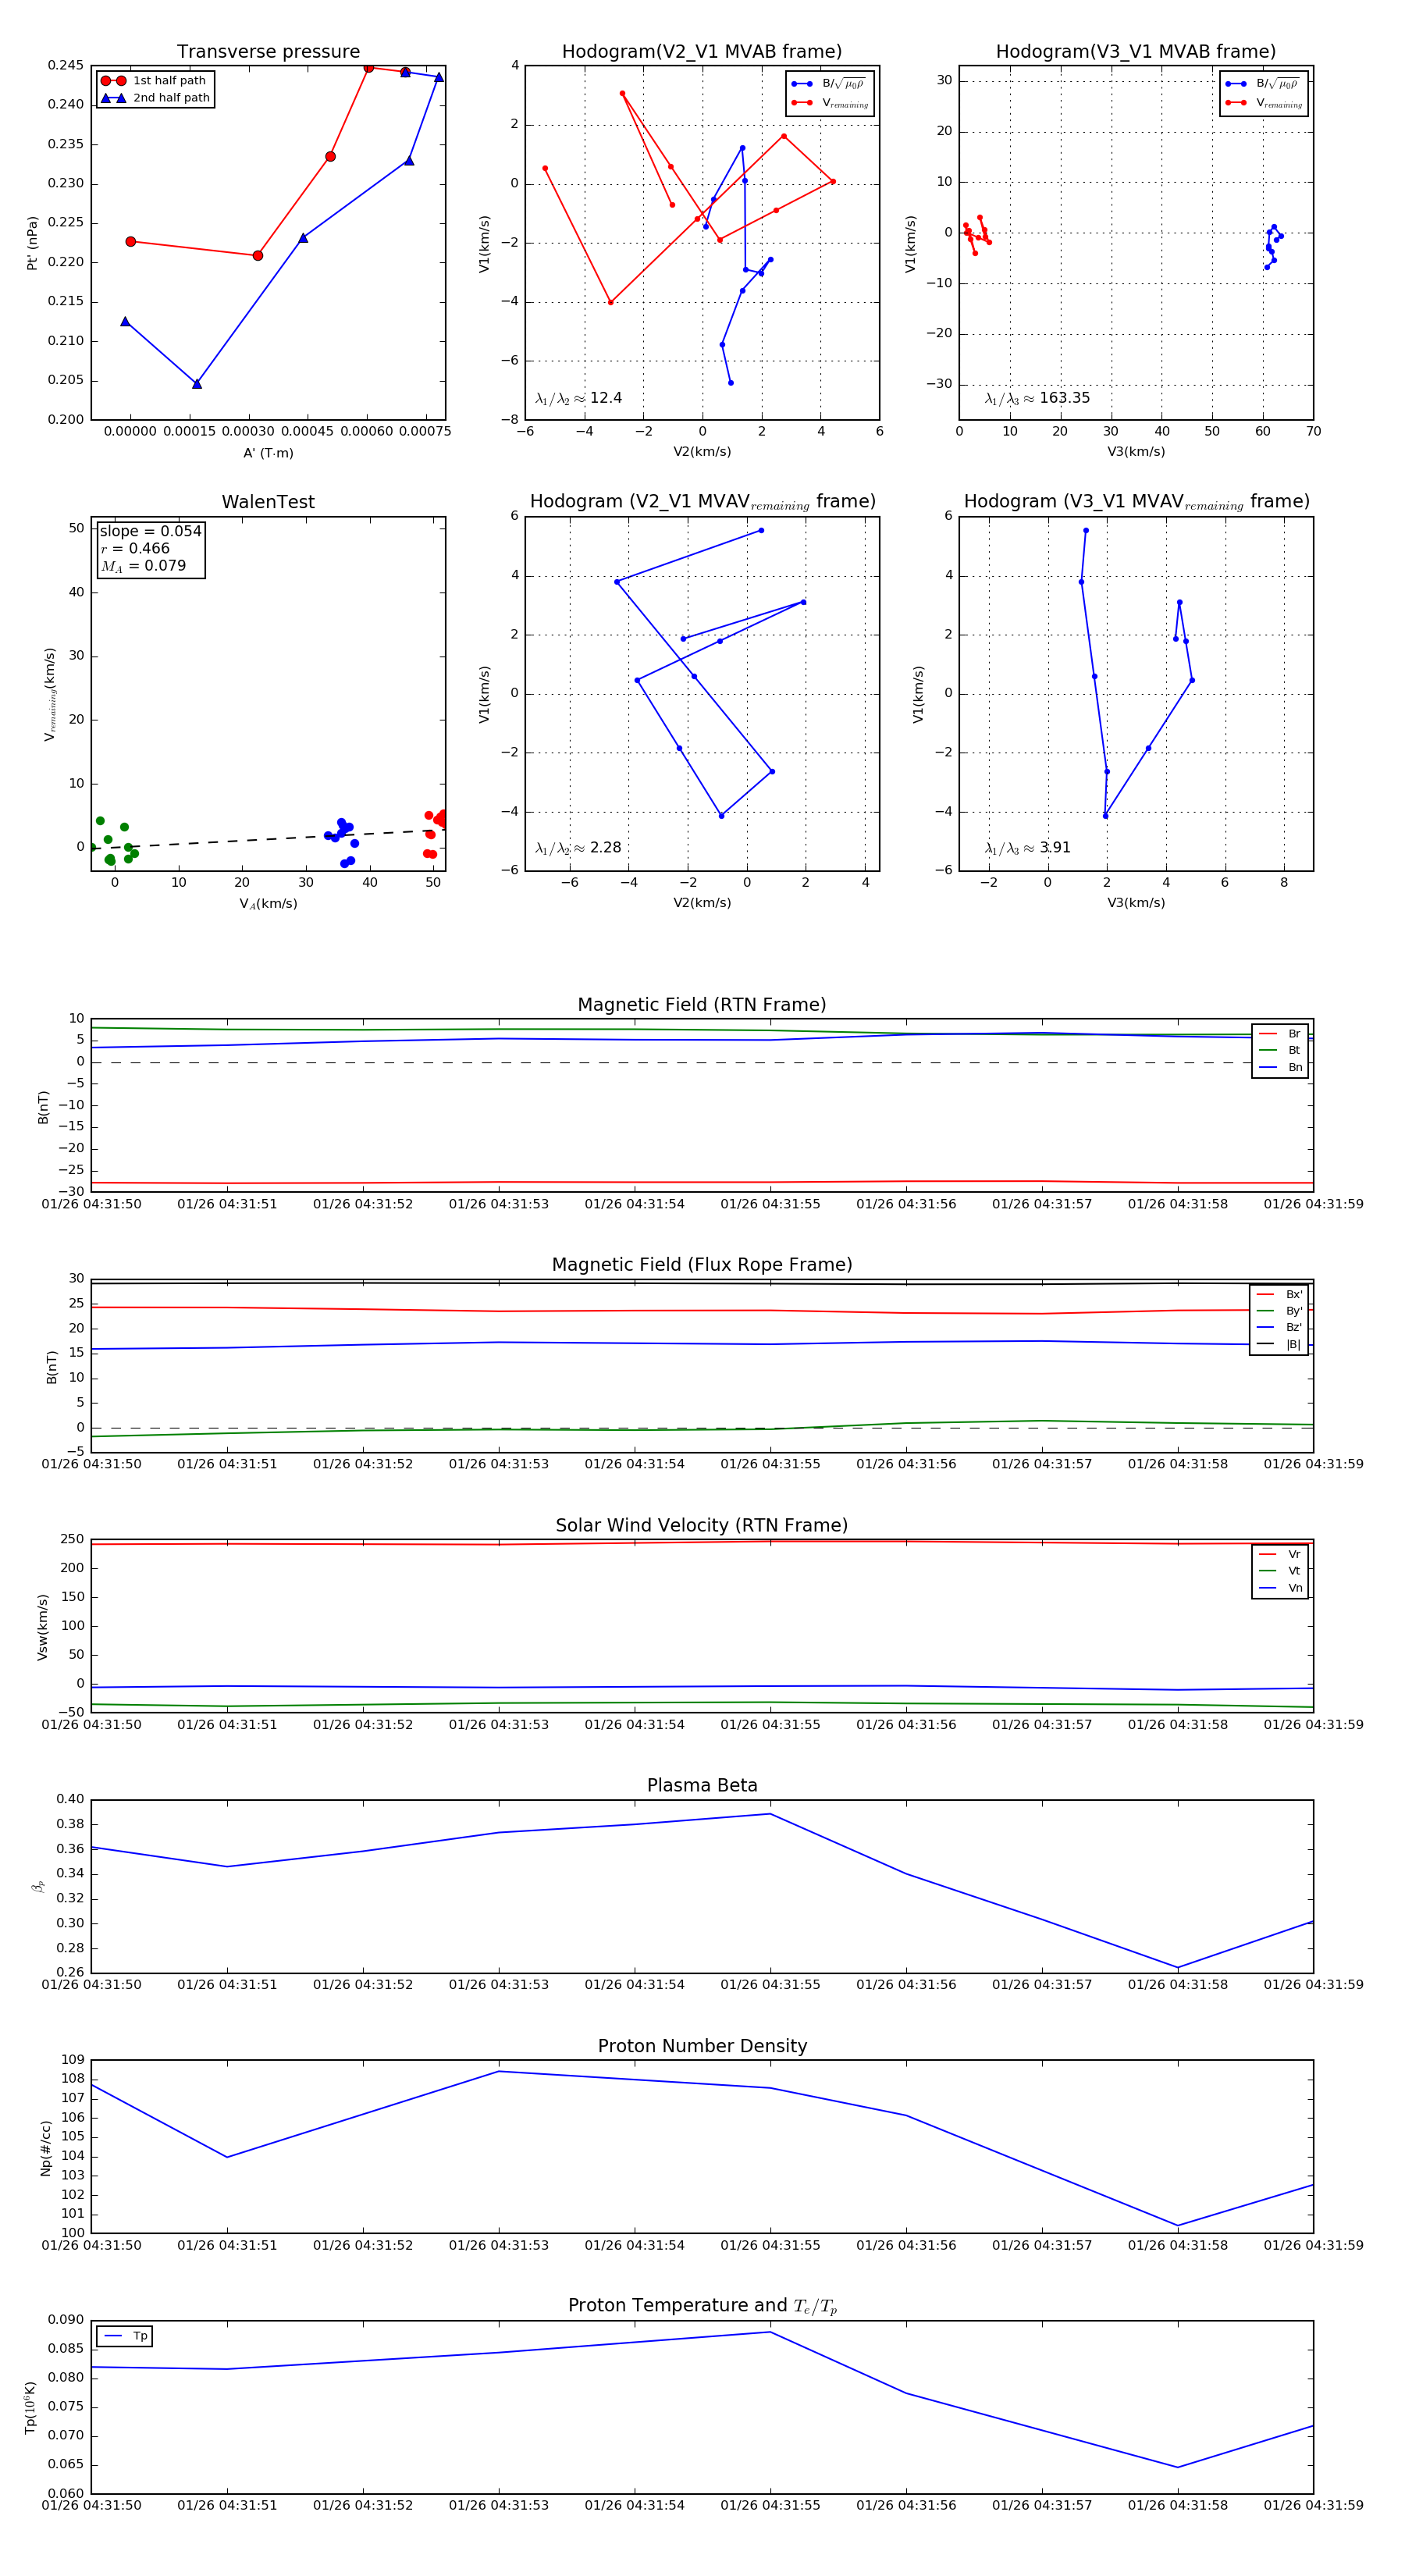
Task: Click the "Magnetic Field (Flux Rope Frame)" title
Action: [702, 1265]
